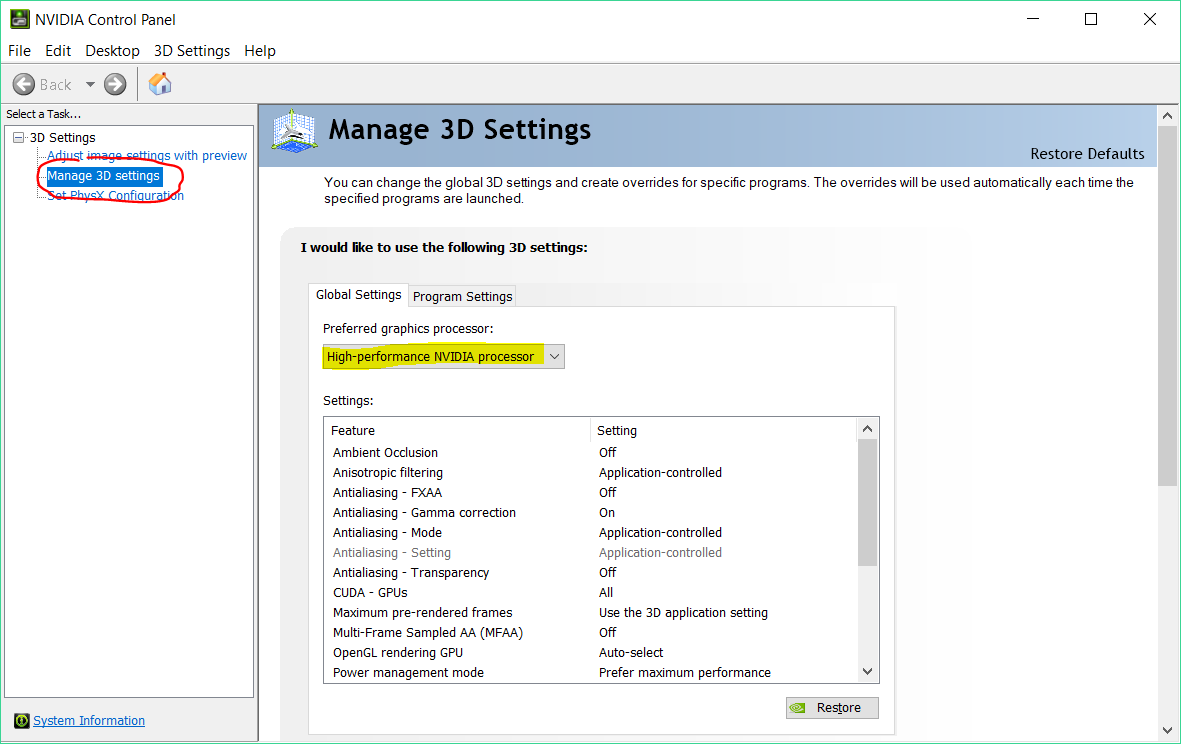Select the Antialiasing - FXAA row
The height and width of the screenshot is (744, 1181).
coord(591,492)
